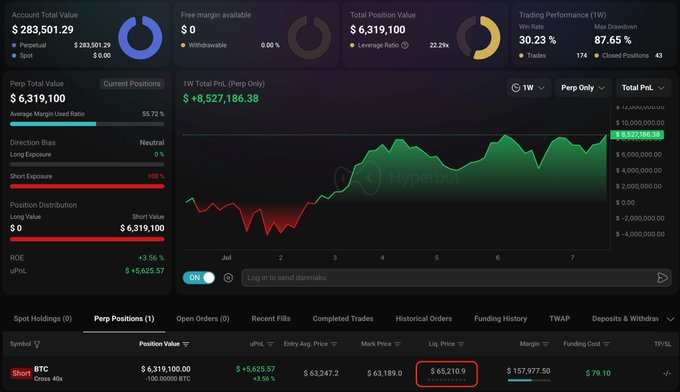Click the Average Margin Used Ratio bar

pyautogui.click(x=87, y=124)
